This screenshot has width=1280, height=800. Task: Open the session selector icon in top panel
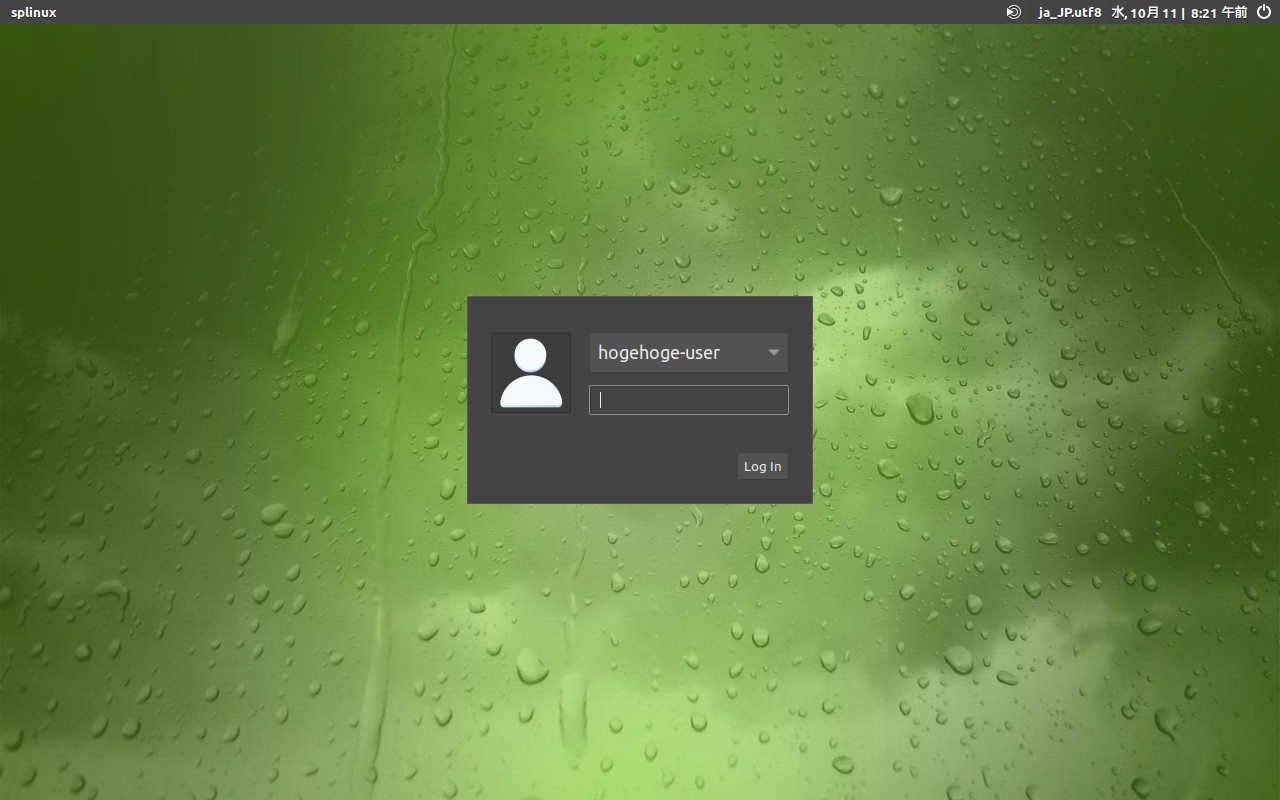tap(1013, 12)
